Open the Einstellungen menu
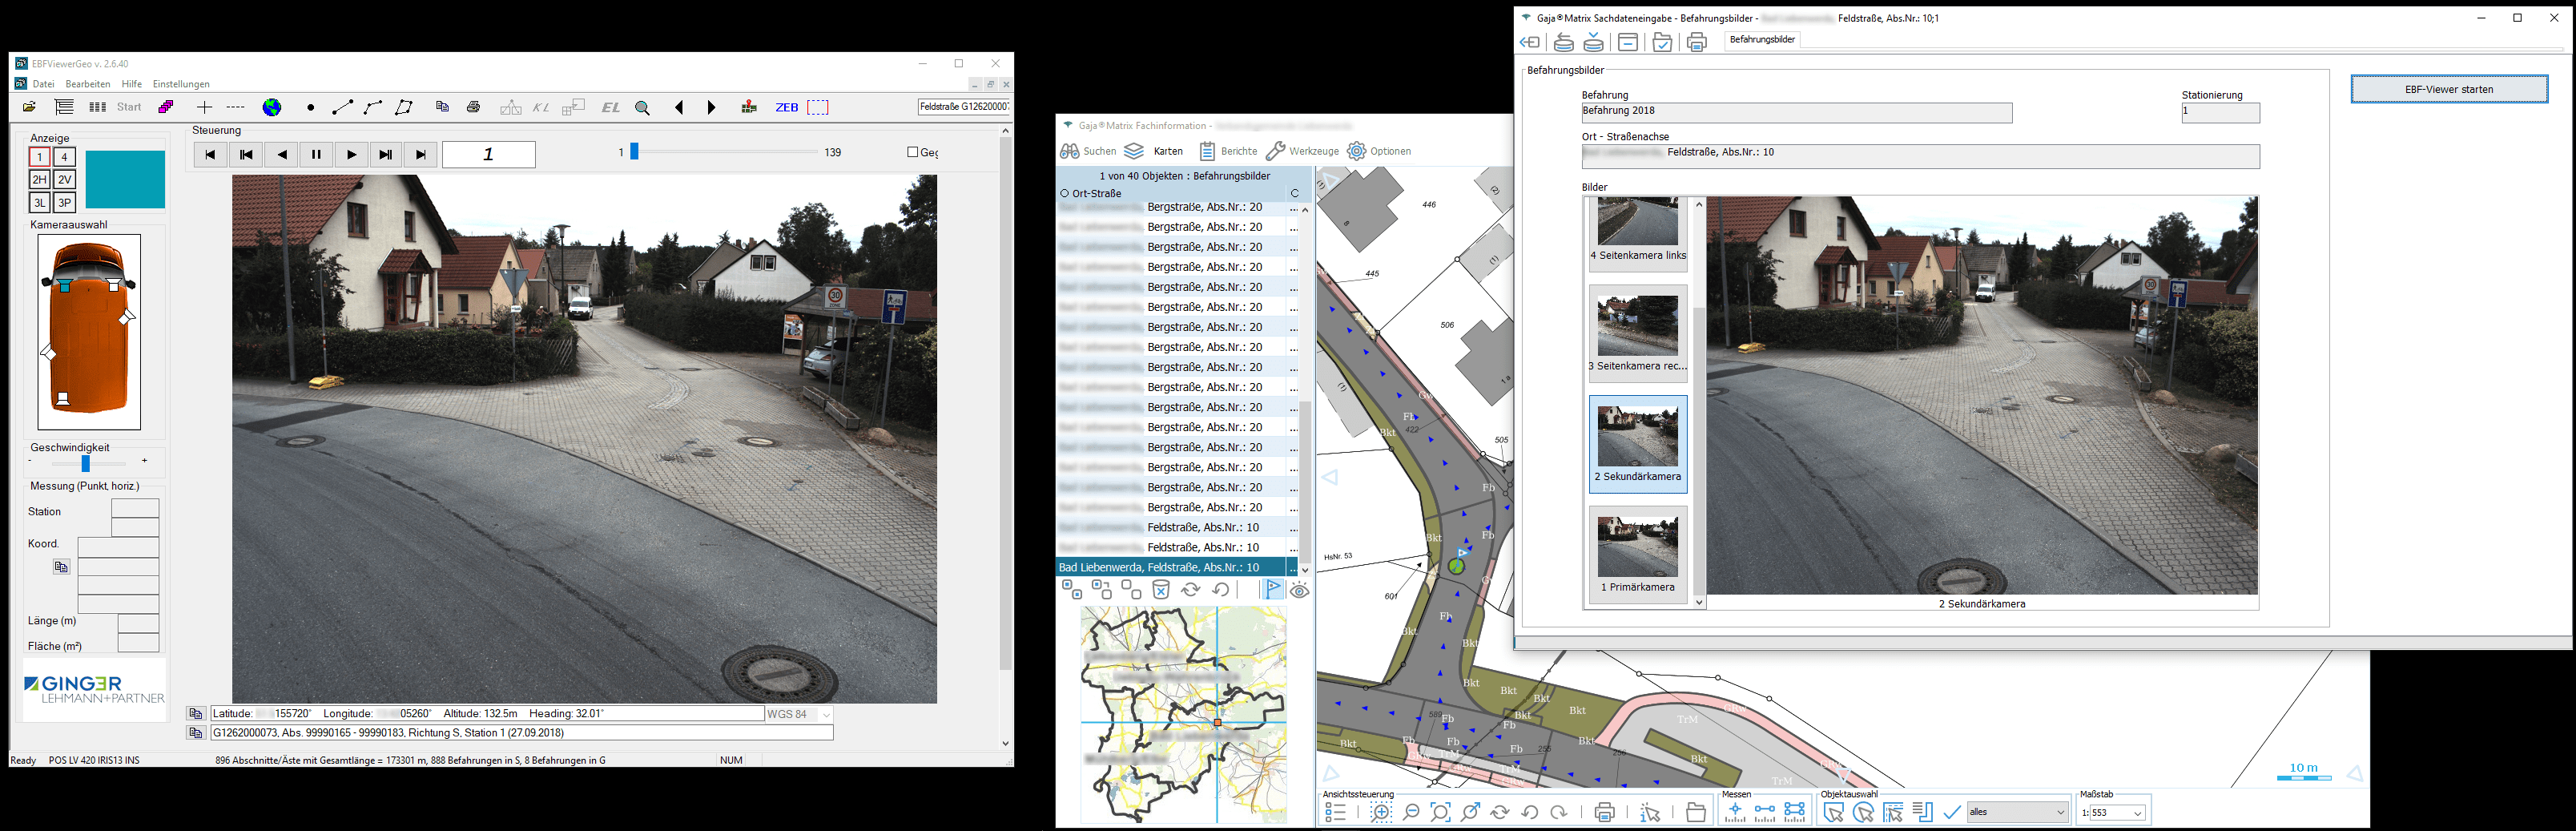The width and height of the screenshot is (2576, 831). click(181, 84)
